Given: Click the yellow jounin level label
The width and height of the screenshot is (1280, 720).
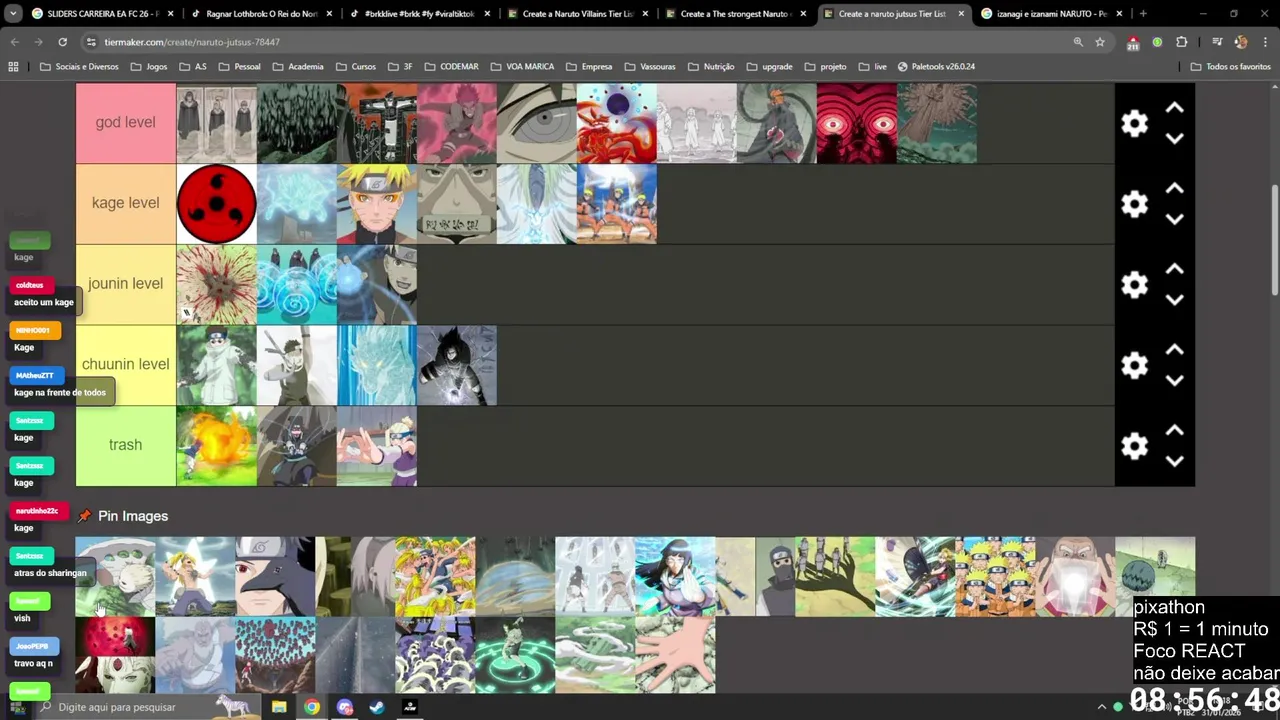Looking at the screenshot, I should 125,284.
